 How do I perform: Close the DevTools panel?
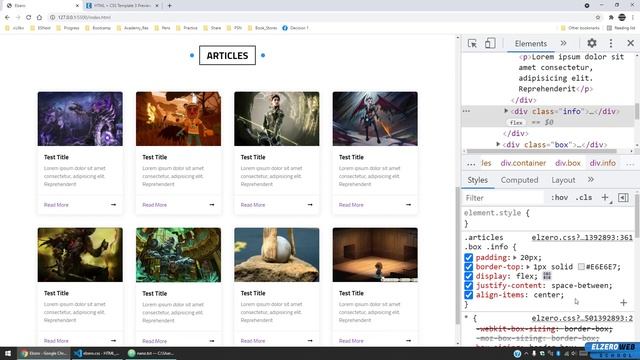click(630, 43)
